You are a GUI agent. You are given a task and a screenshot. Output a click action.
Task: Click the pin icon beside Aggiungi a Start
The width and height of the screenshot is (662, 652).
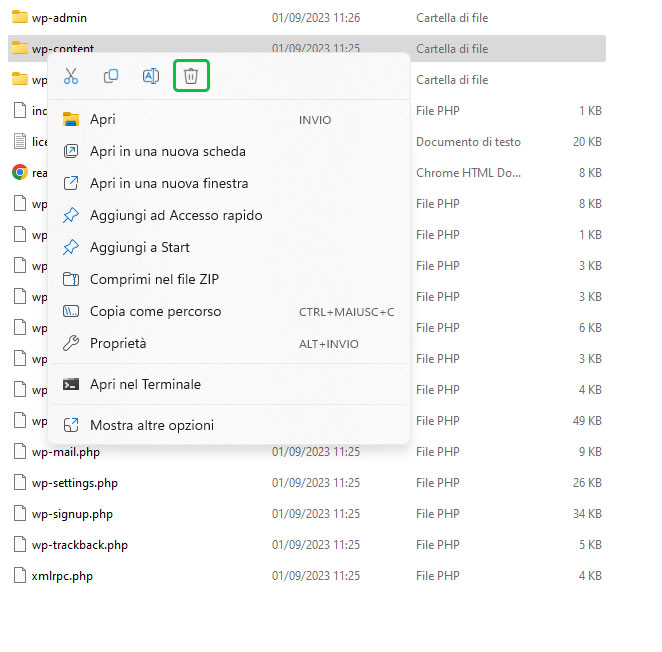tap(71, 247)
